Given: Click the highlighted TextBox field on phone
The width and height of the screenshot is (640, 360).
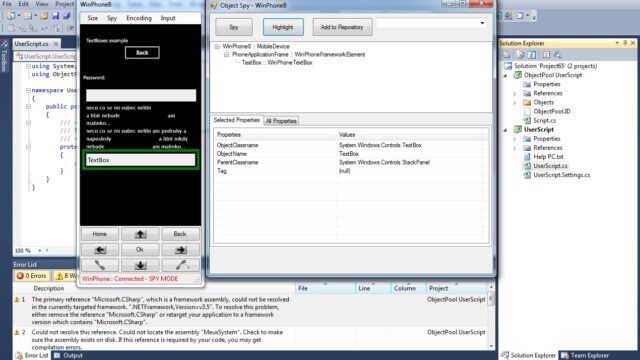Looking at the screenshot, I should pos(141,160).
